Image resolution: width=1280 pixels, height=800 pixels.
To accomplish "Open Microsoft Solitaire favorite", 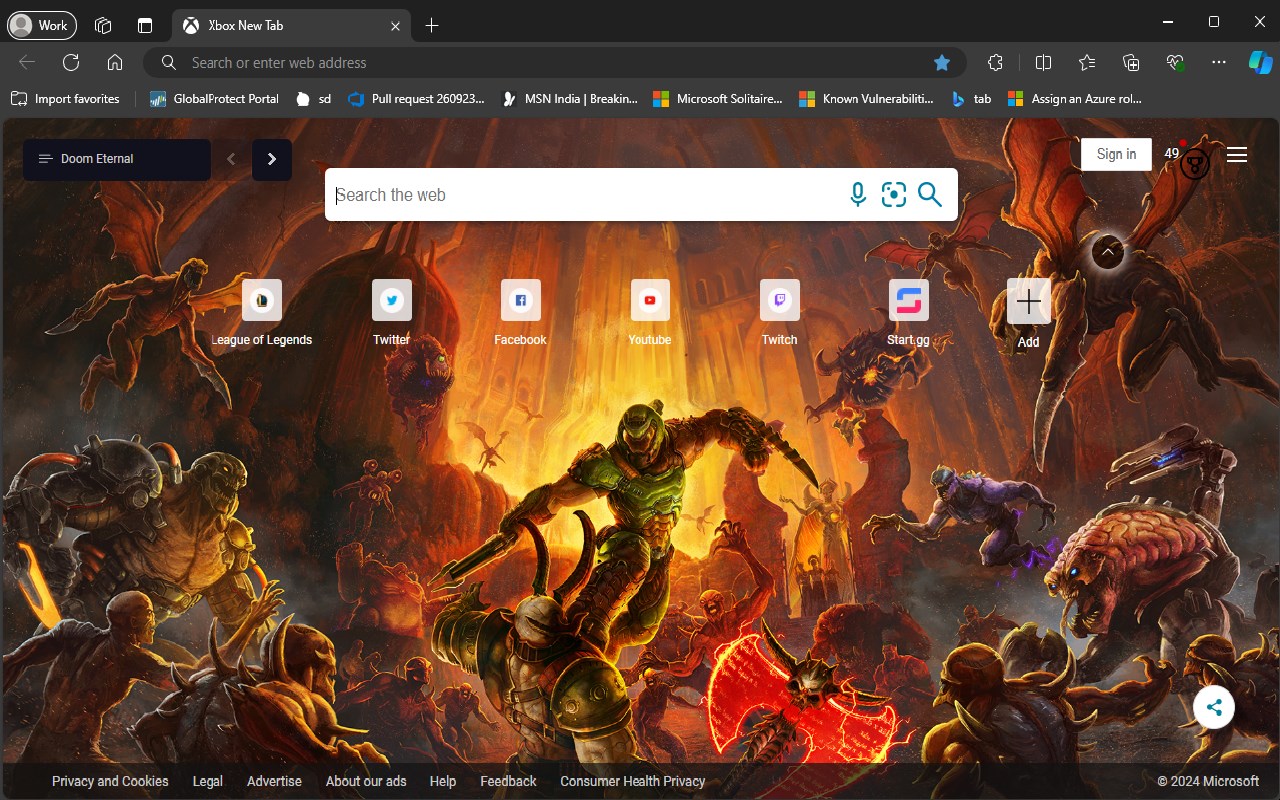I will point(718,99).
